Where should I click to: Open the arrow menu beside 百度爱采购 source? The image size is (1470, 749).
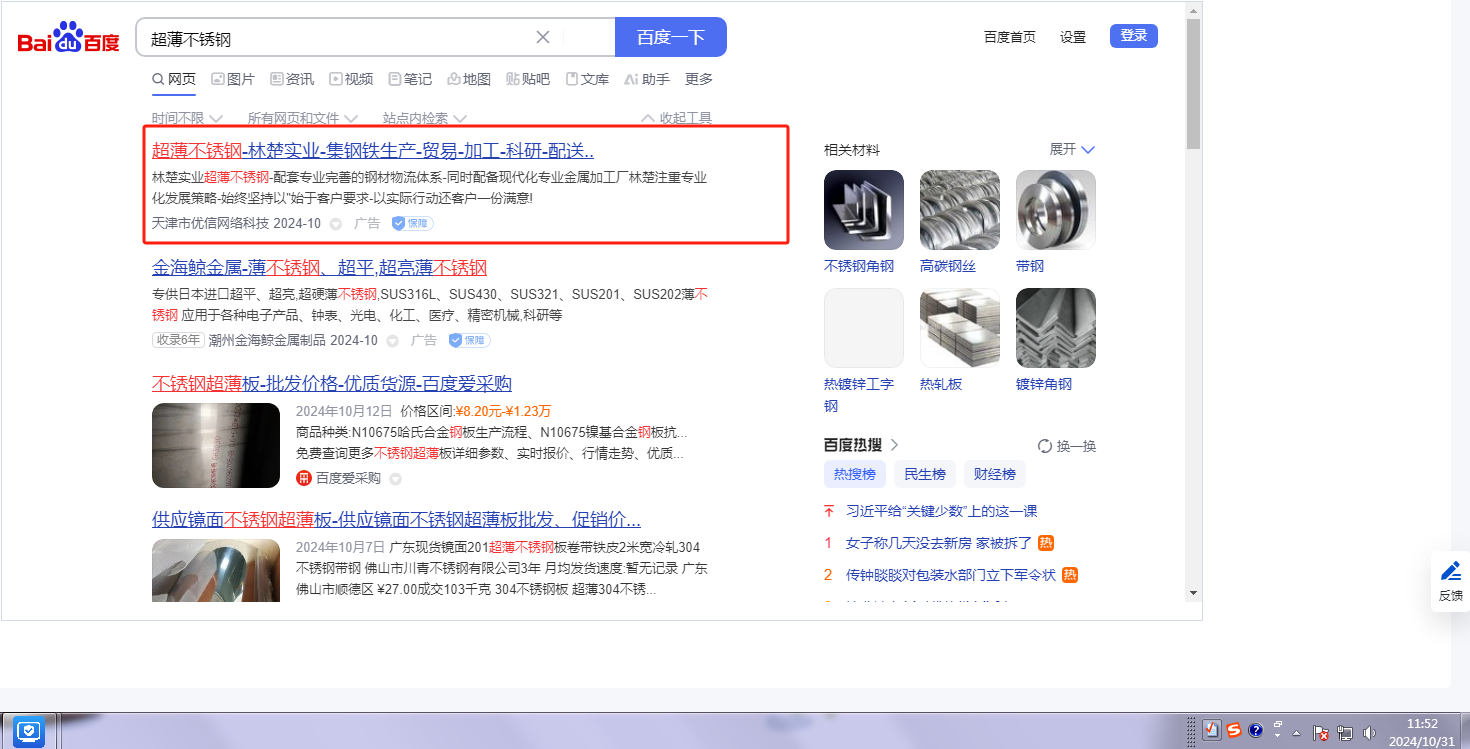(395, 479)
